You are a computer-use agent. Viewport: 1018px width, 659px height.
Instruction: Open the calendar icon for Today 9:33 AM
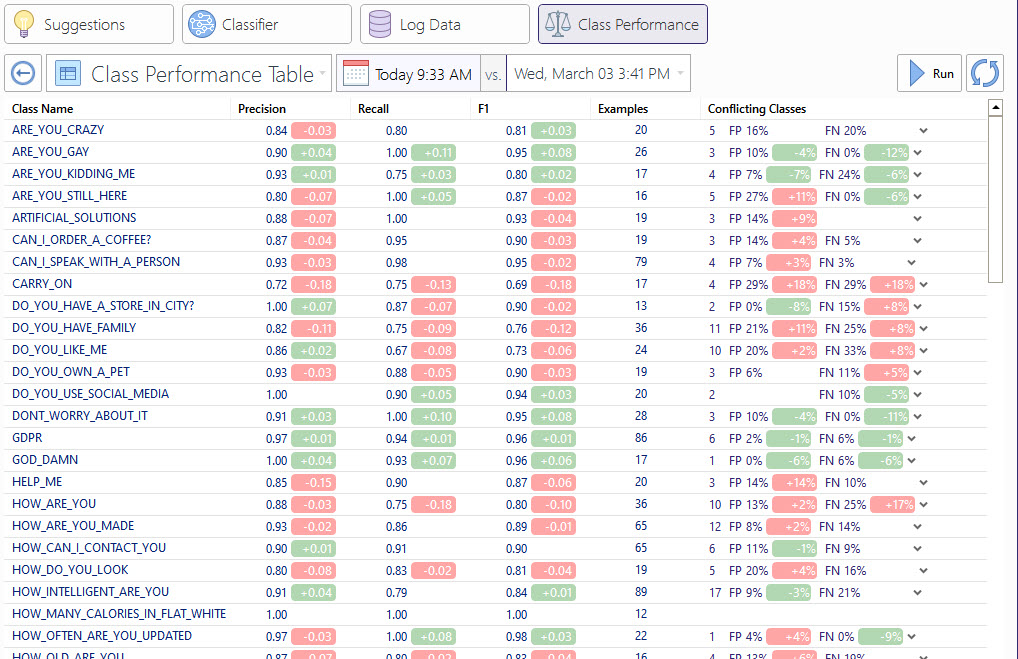click(356, 72)
